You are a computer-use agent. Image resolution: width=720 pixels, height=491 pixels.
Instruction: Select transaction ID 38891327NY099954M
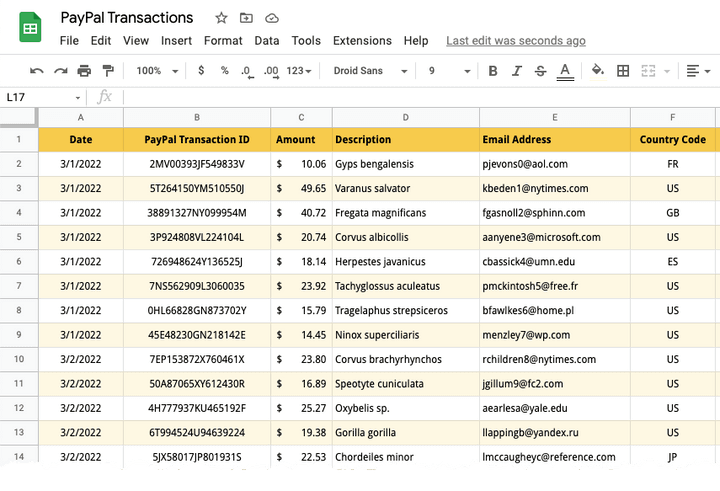click(197, 213)
